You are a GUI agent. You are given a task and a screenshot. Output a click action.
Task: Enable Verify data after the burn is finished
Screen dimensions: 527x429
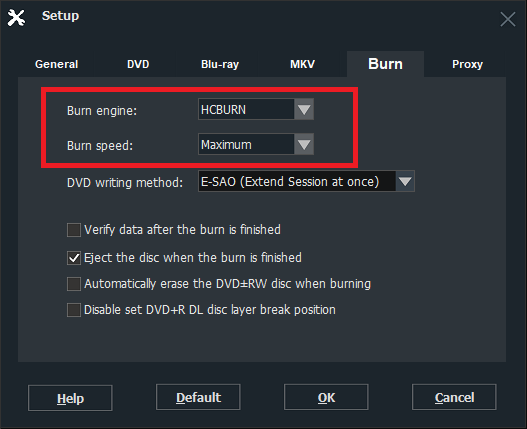74,230
